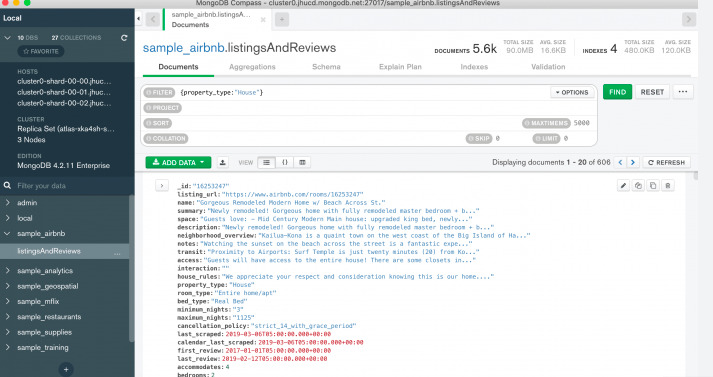
Task: Open the query history ellipsis menu
Action: (x=683, y=92)
